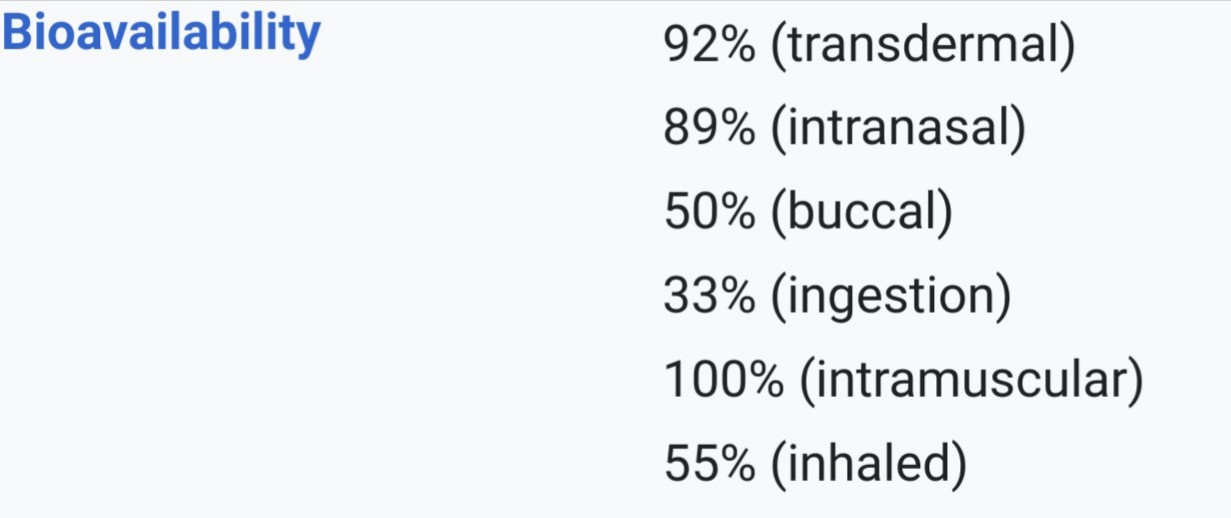
Task: Click the word intramuscular in parentheses
Action: [969, 381]
